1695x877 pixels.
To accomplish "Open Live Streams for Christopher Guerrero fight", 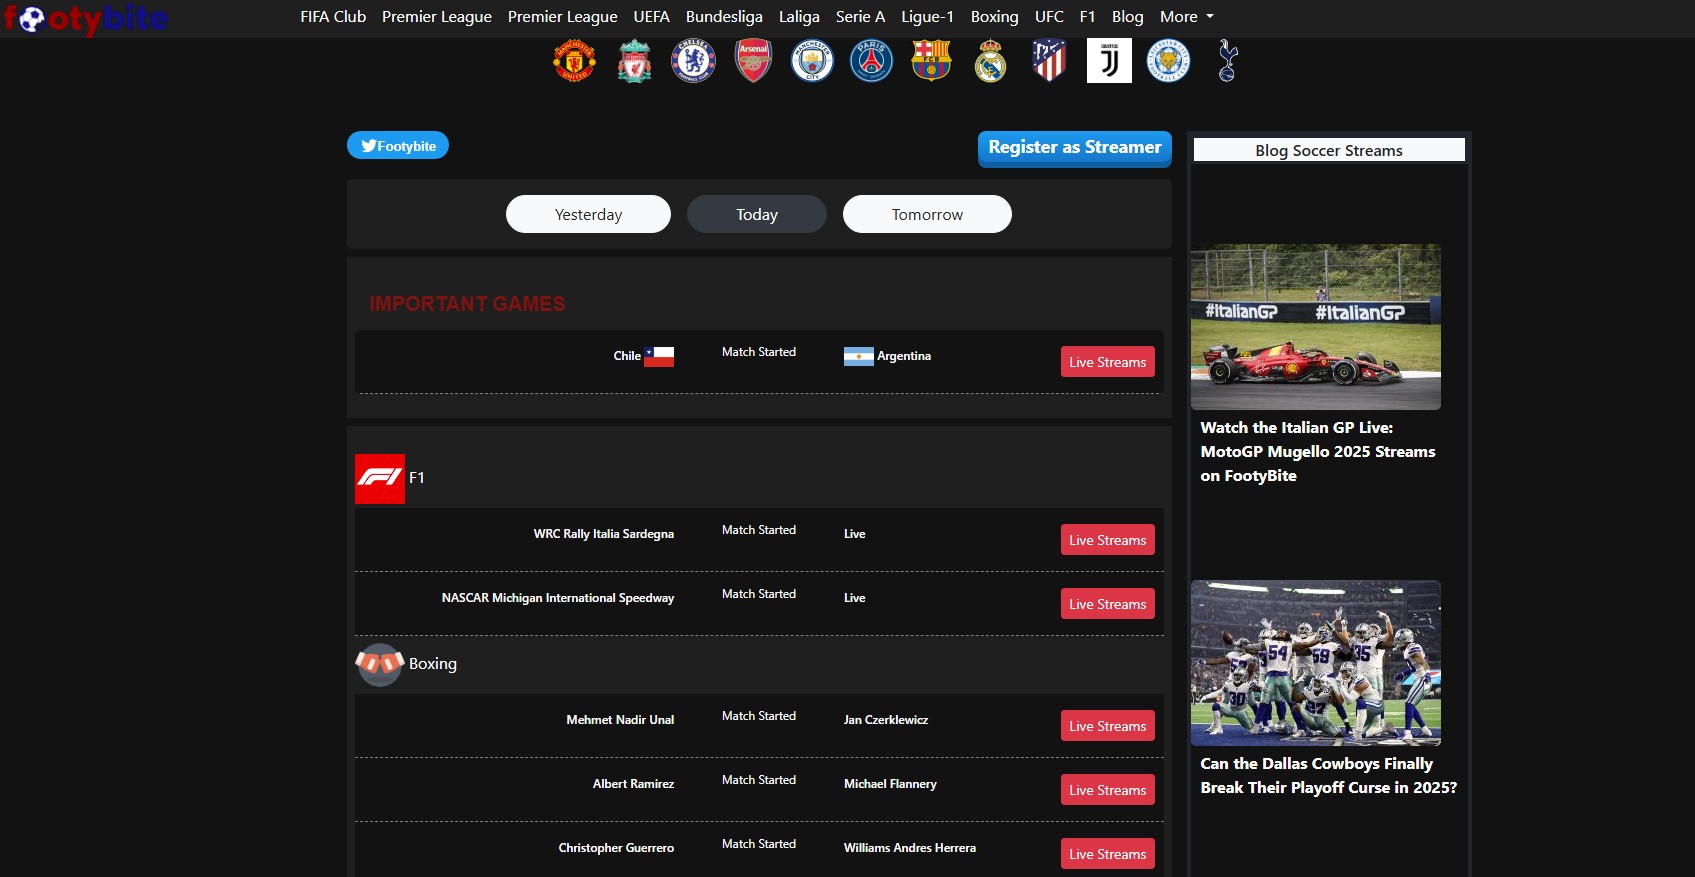I will (1108, 854).
